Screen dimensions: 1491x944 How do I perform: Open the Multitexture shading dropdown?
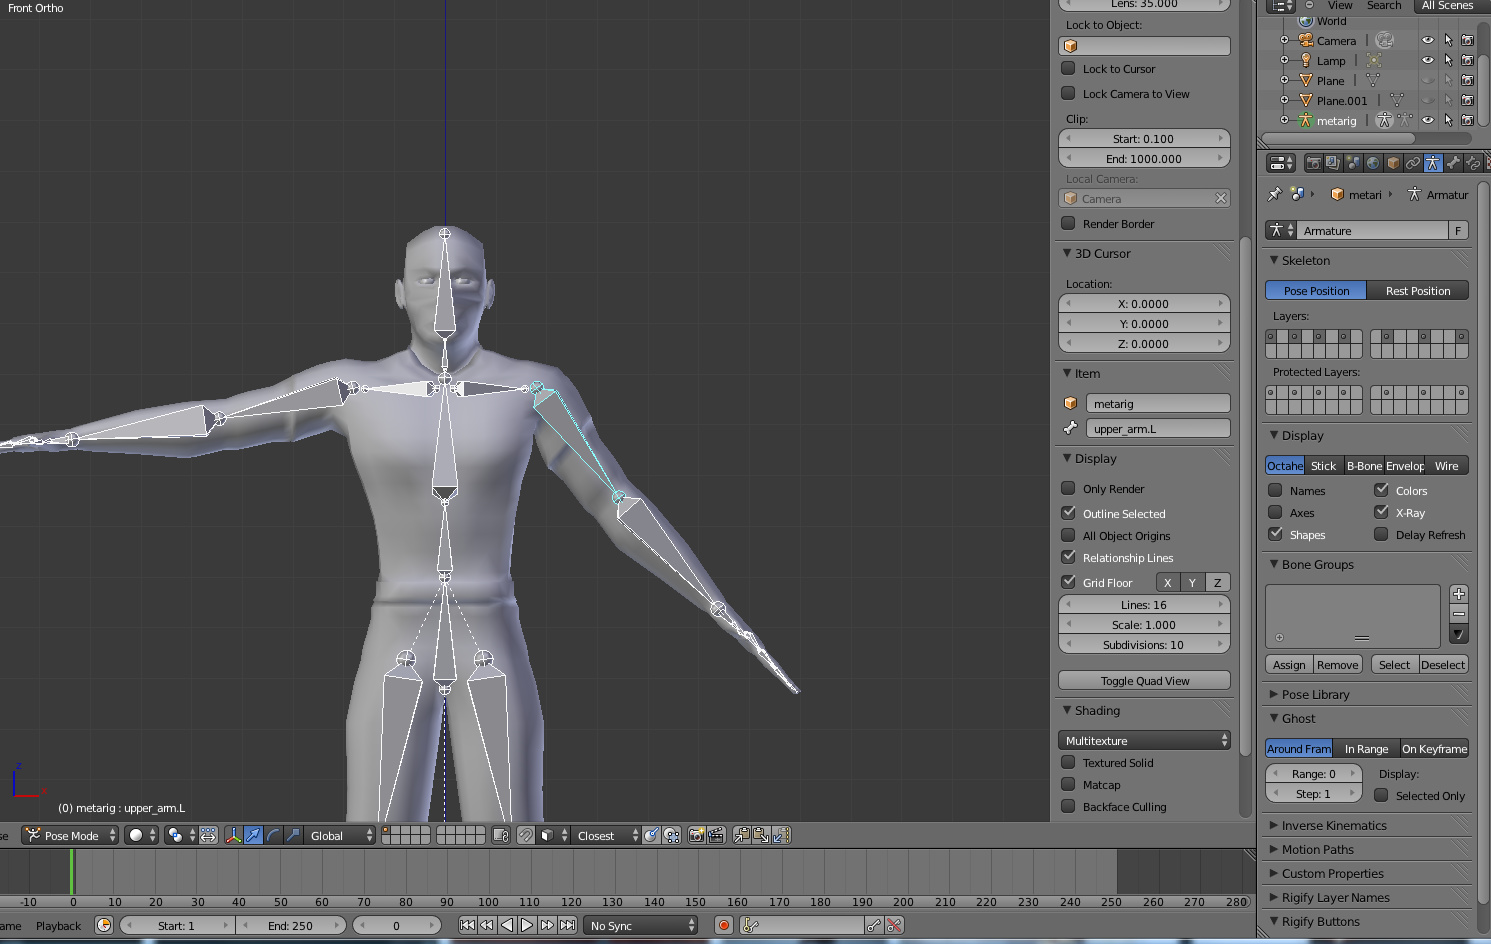point(1144,740)
